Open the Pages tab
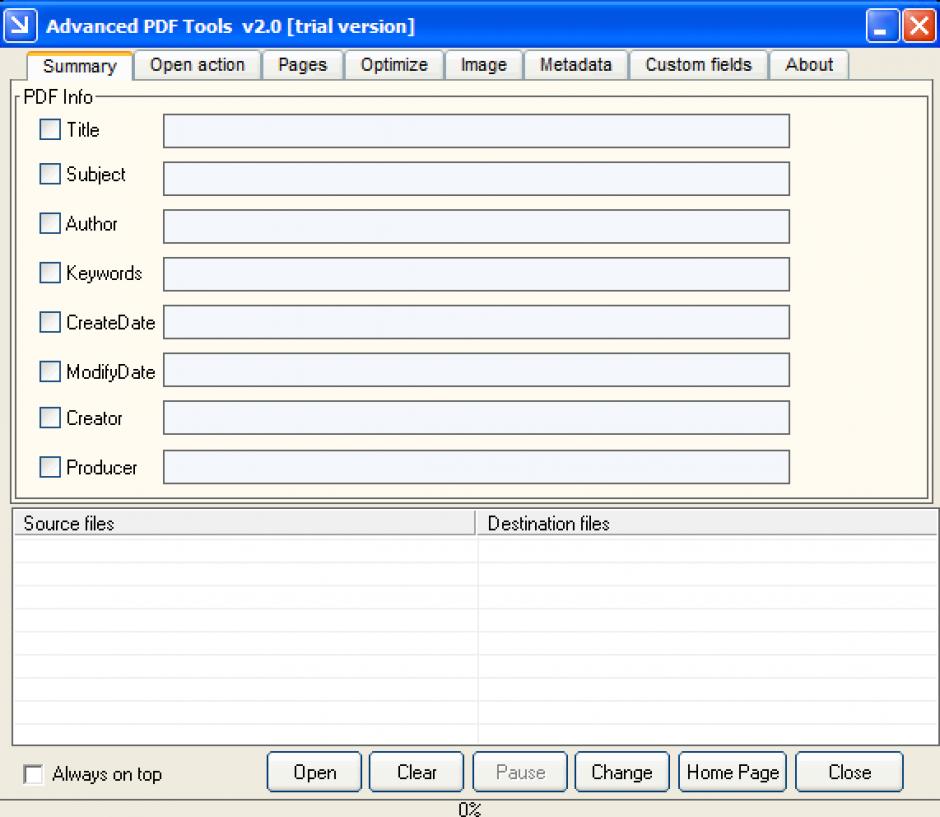 point(302,65)
